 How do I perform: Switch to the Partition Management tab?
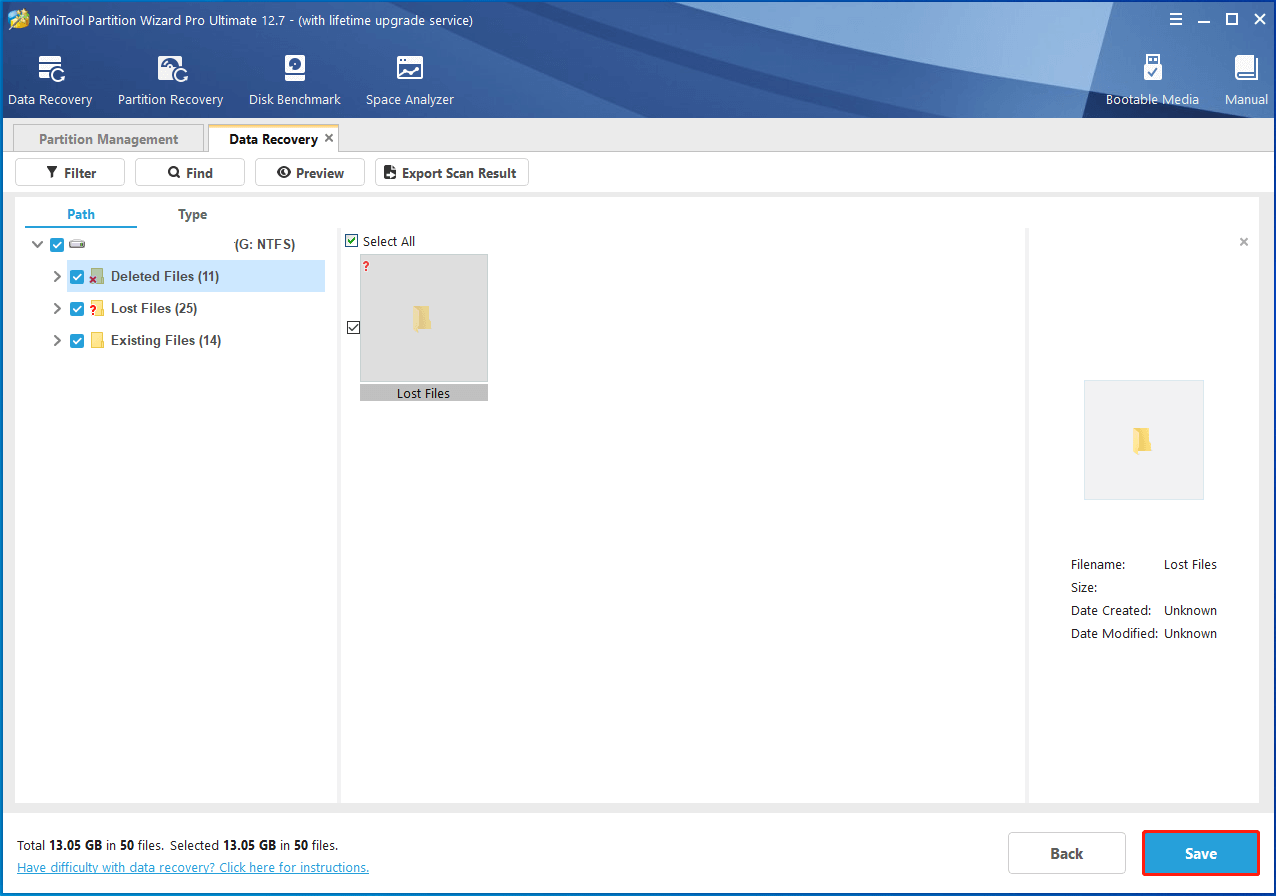[108, 139]
